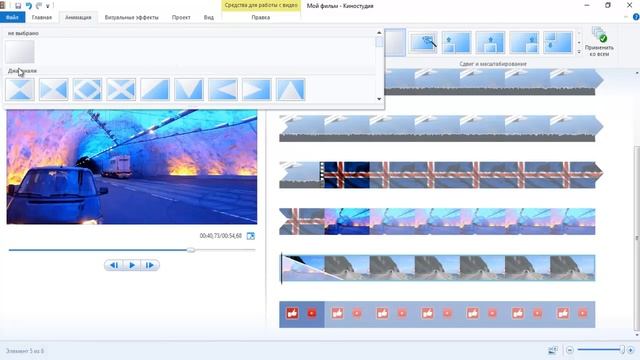The height and width of the screenshot is (360, 640).
Task: Switch to the Вид tab
Action: (209, 18)
